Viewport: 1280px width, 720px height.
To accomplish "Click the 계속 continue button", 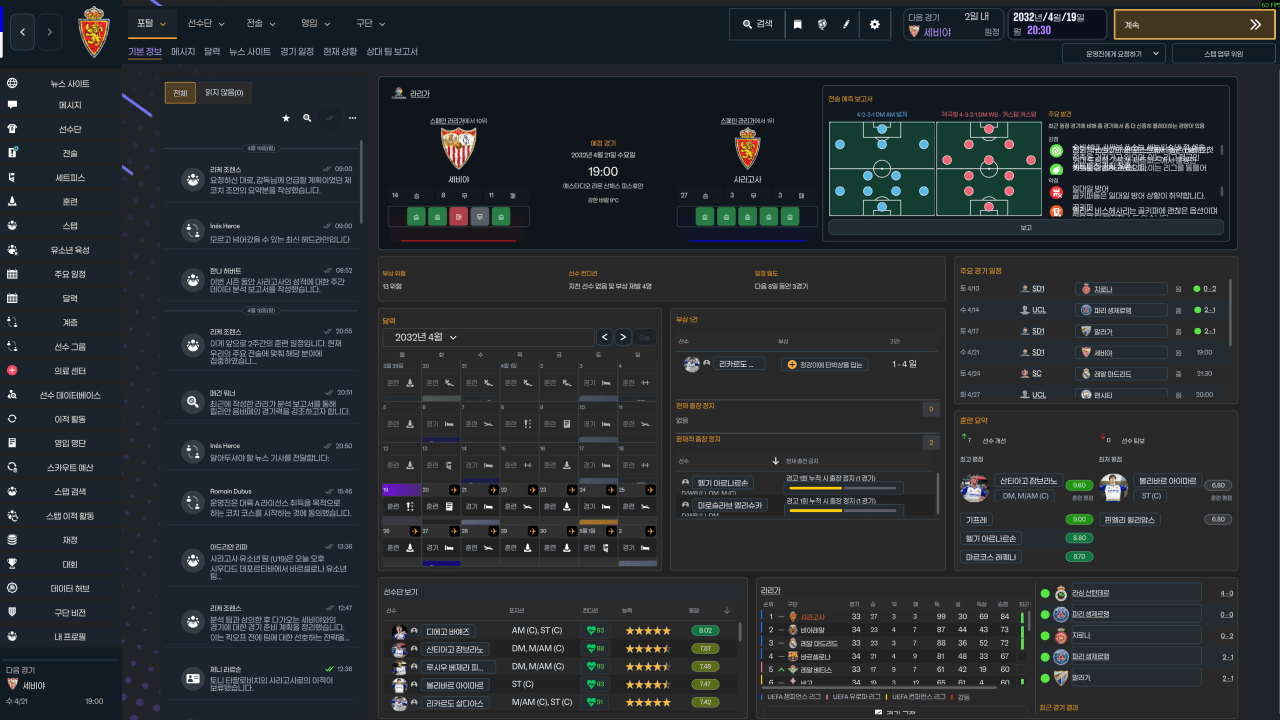I will point(1194,24).
